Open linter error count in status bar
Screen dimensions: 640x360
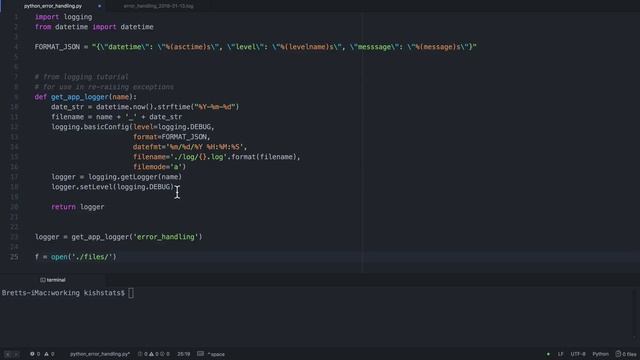pyautogui.click(x=35, y=354)
